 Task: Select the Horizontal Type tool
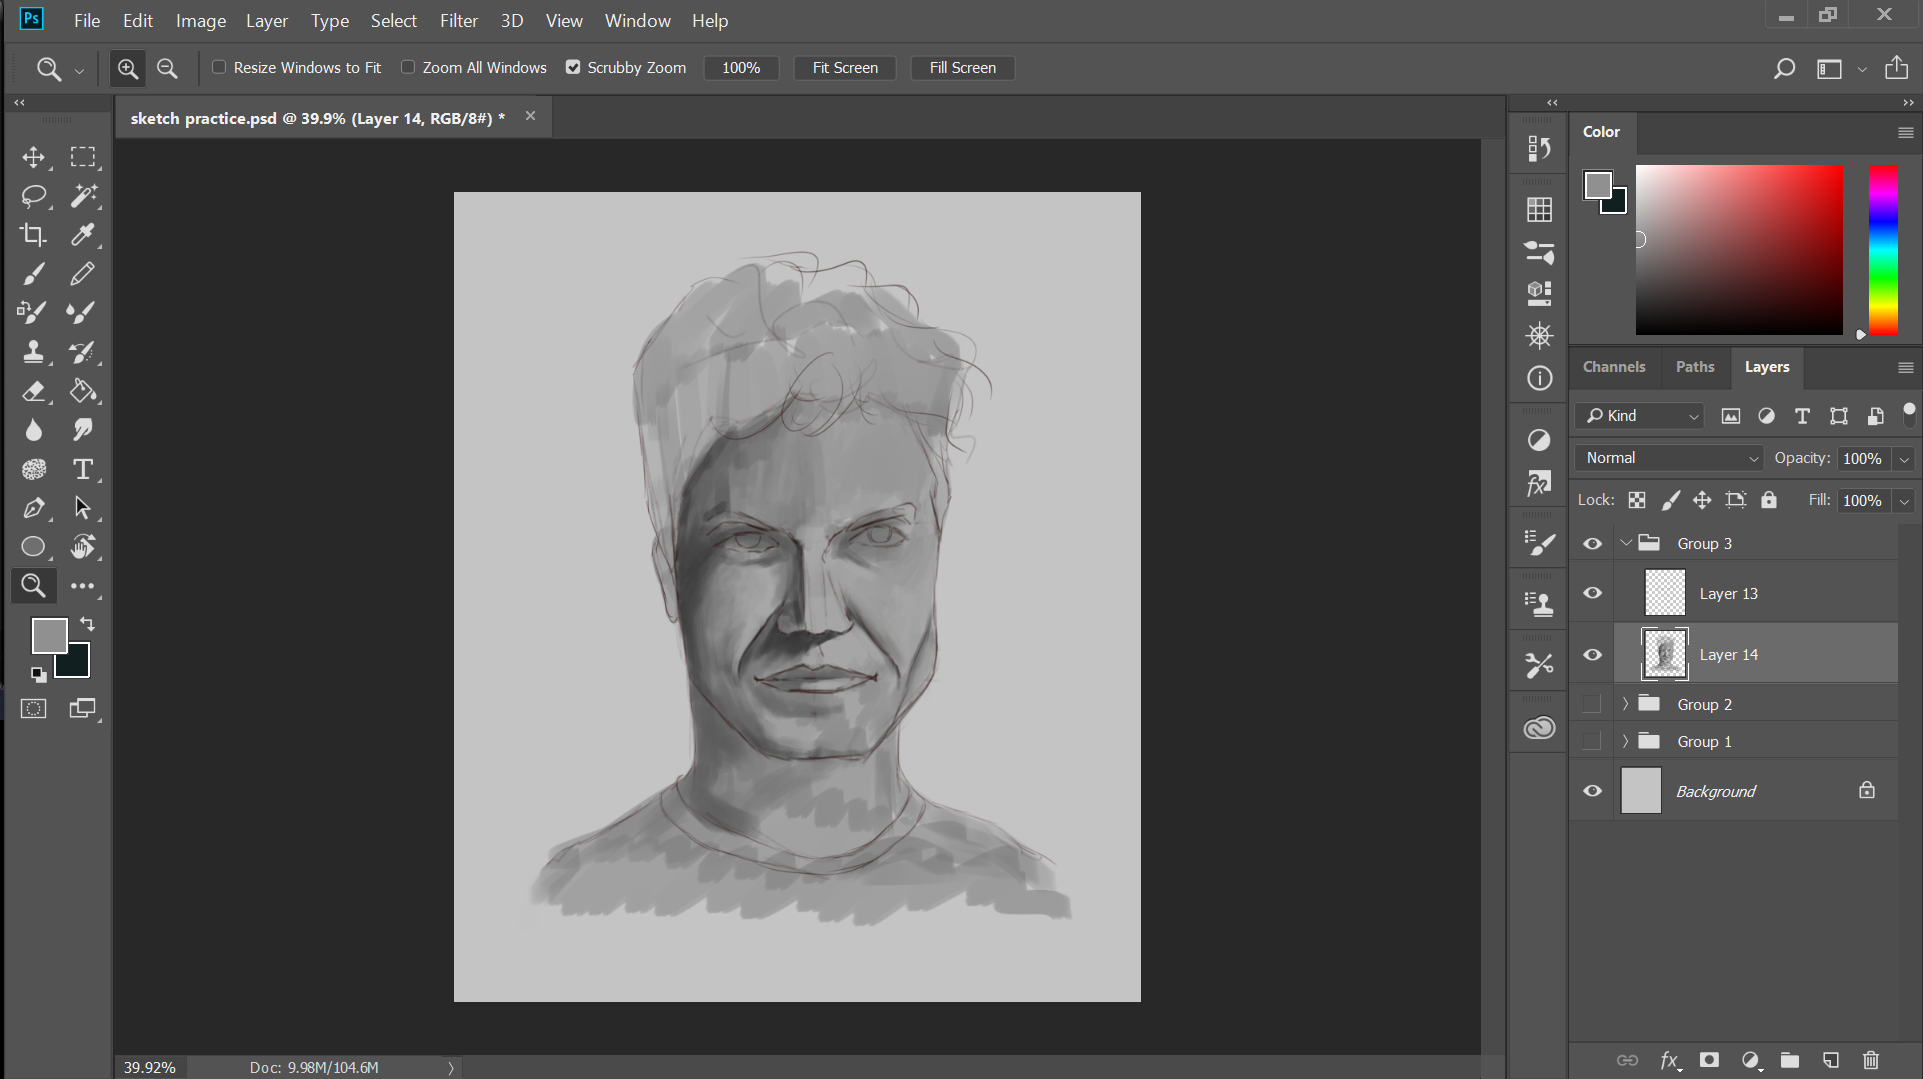coord(83,469)
